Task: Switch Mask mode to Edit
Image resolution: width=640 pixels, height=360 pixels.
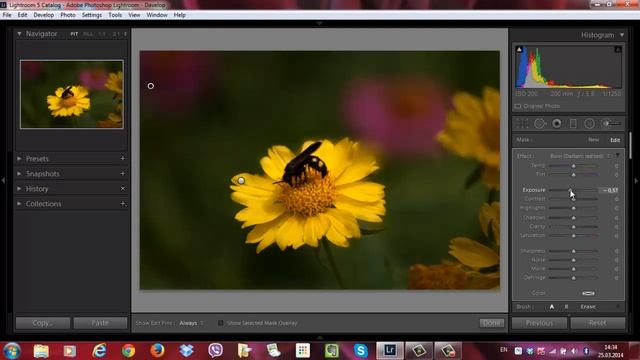Action: [x=615, y=140]
